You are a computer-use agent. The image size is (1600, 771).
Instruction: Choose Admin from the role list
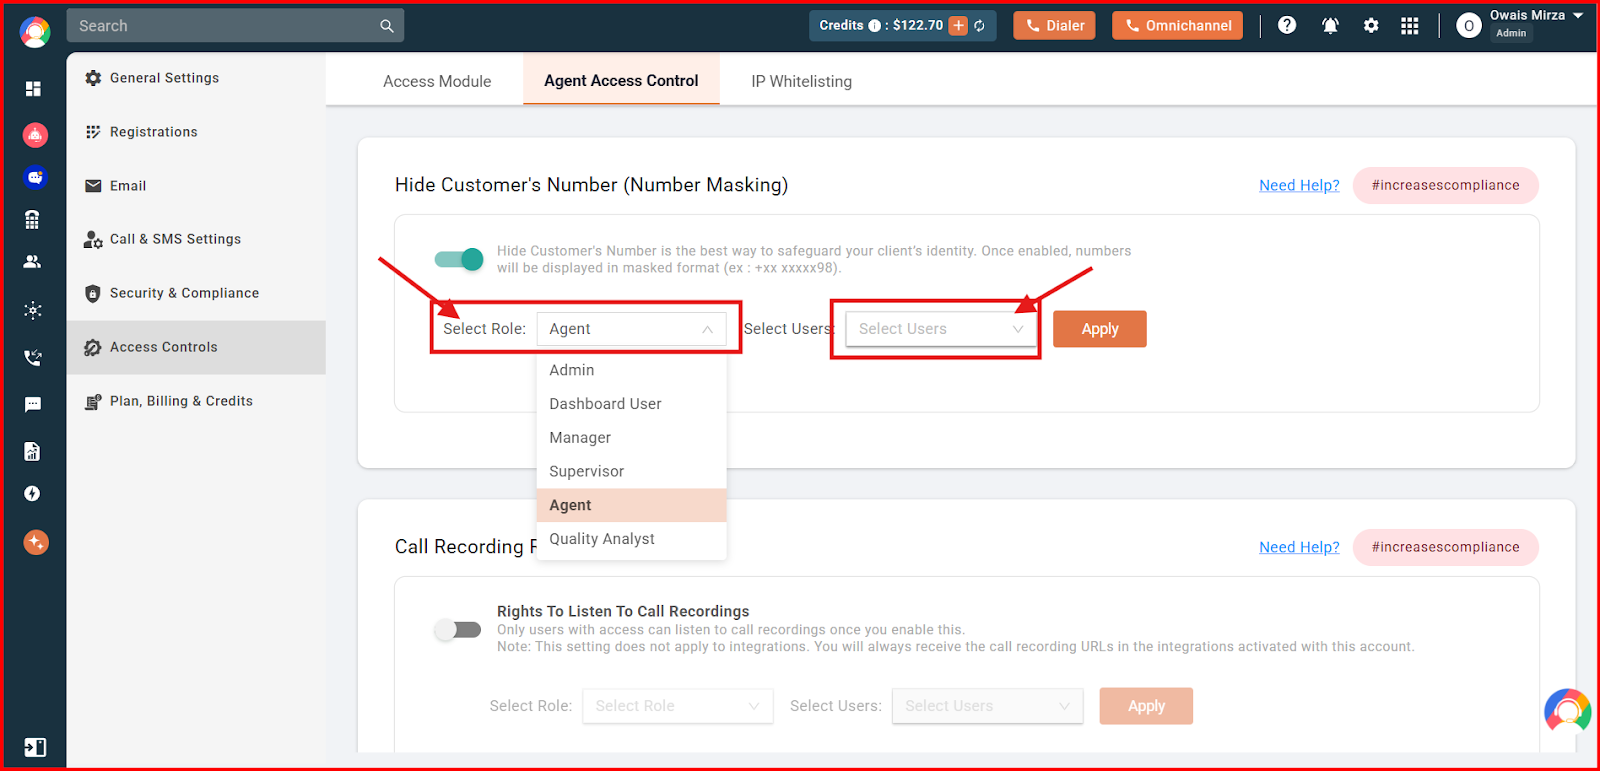631,370
